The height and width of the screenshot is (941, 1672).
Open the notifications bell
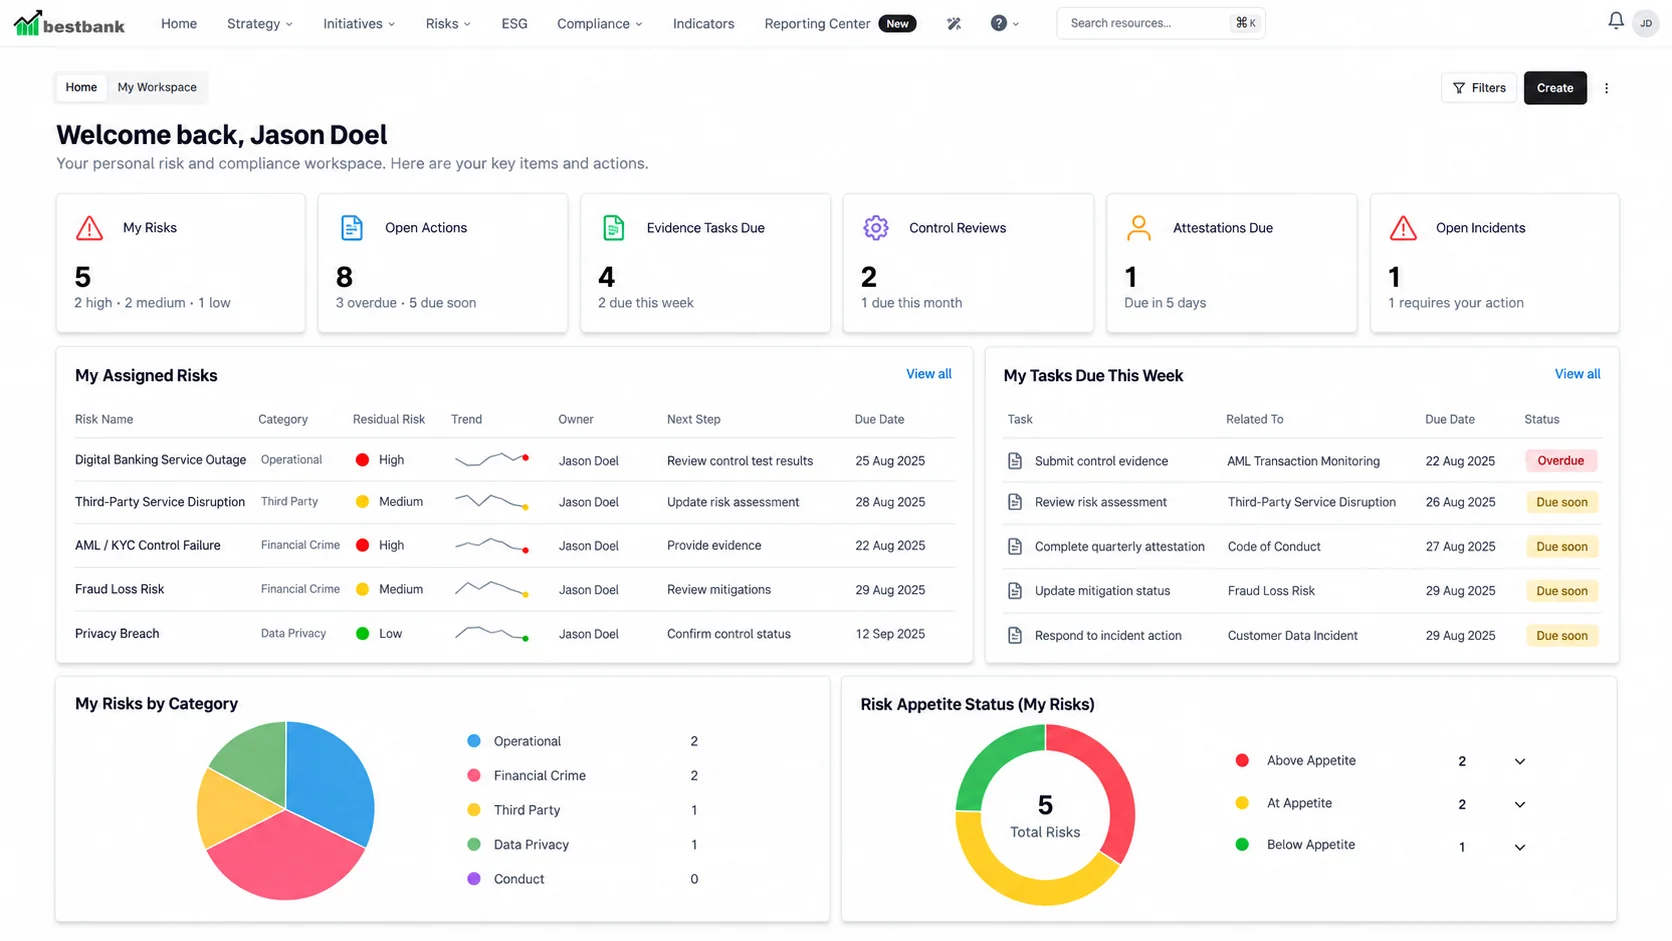[1615, 21]
